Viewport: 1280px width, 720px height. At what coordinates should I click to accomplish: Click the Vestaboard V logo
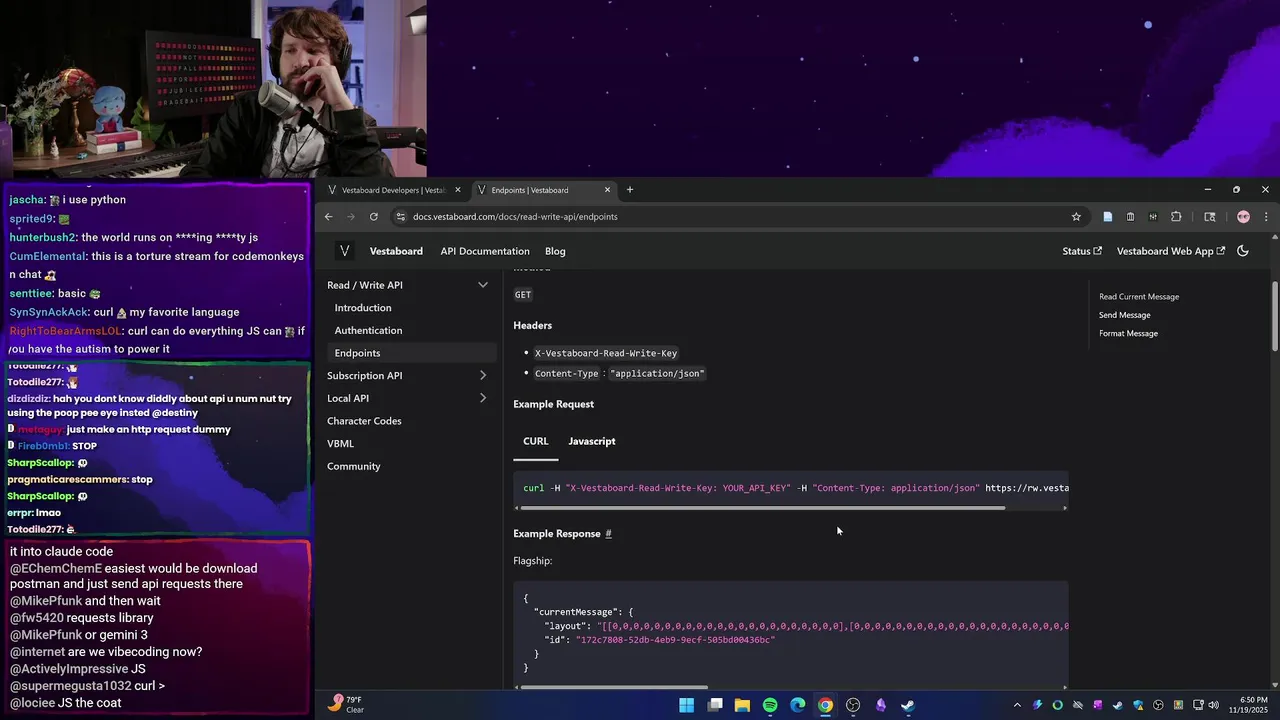tap(344, 251)
